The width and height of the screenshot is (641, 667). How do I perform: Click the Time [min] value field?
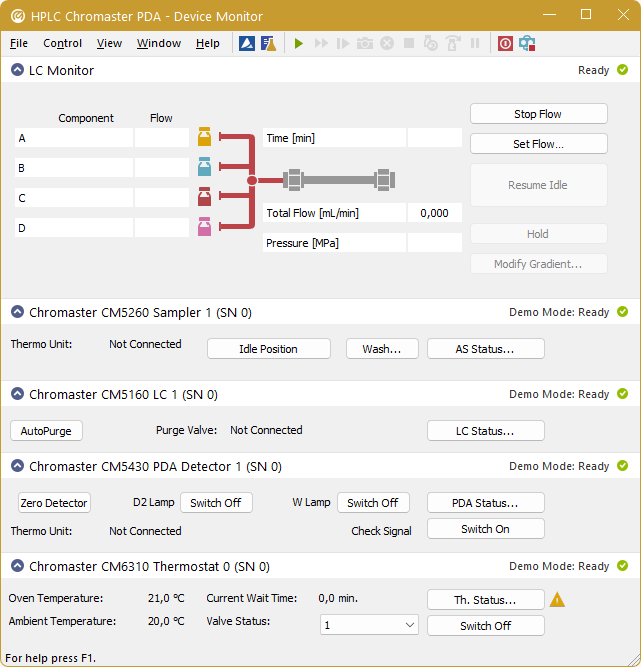[435, 138]
